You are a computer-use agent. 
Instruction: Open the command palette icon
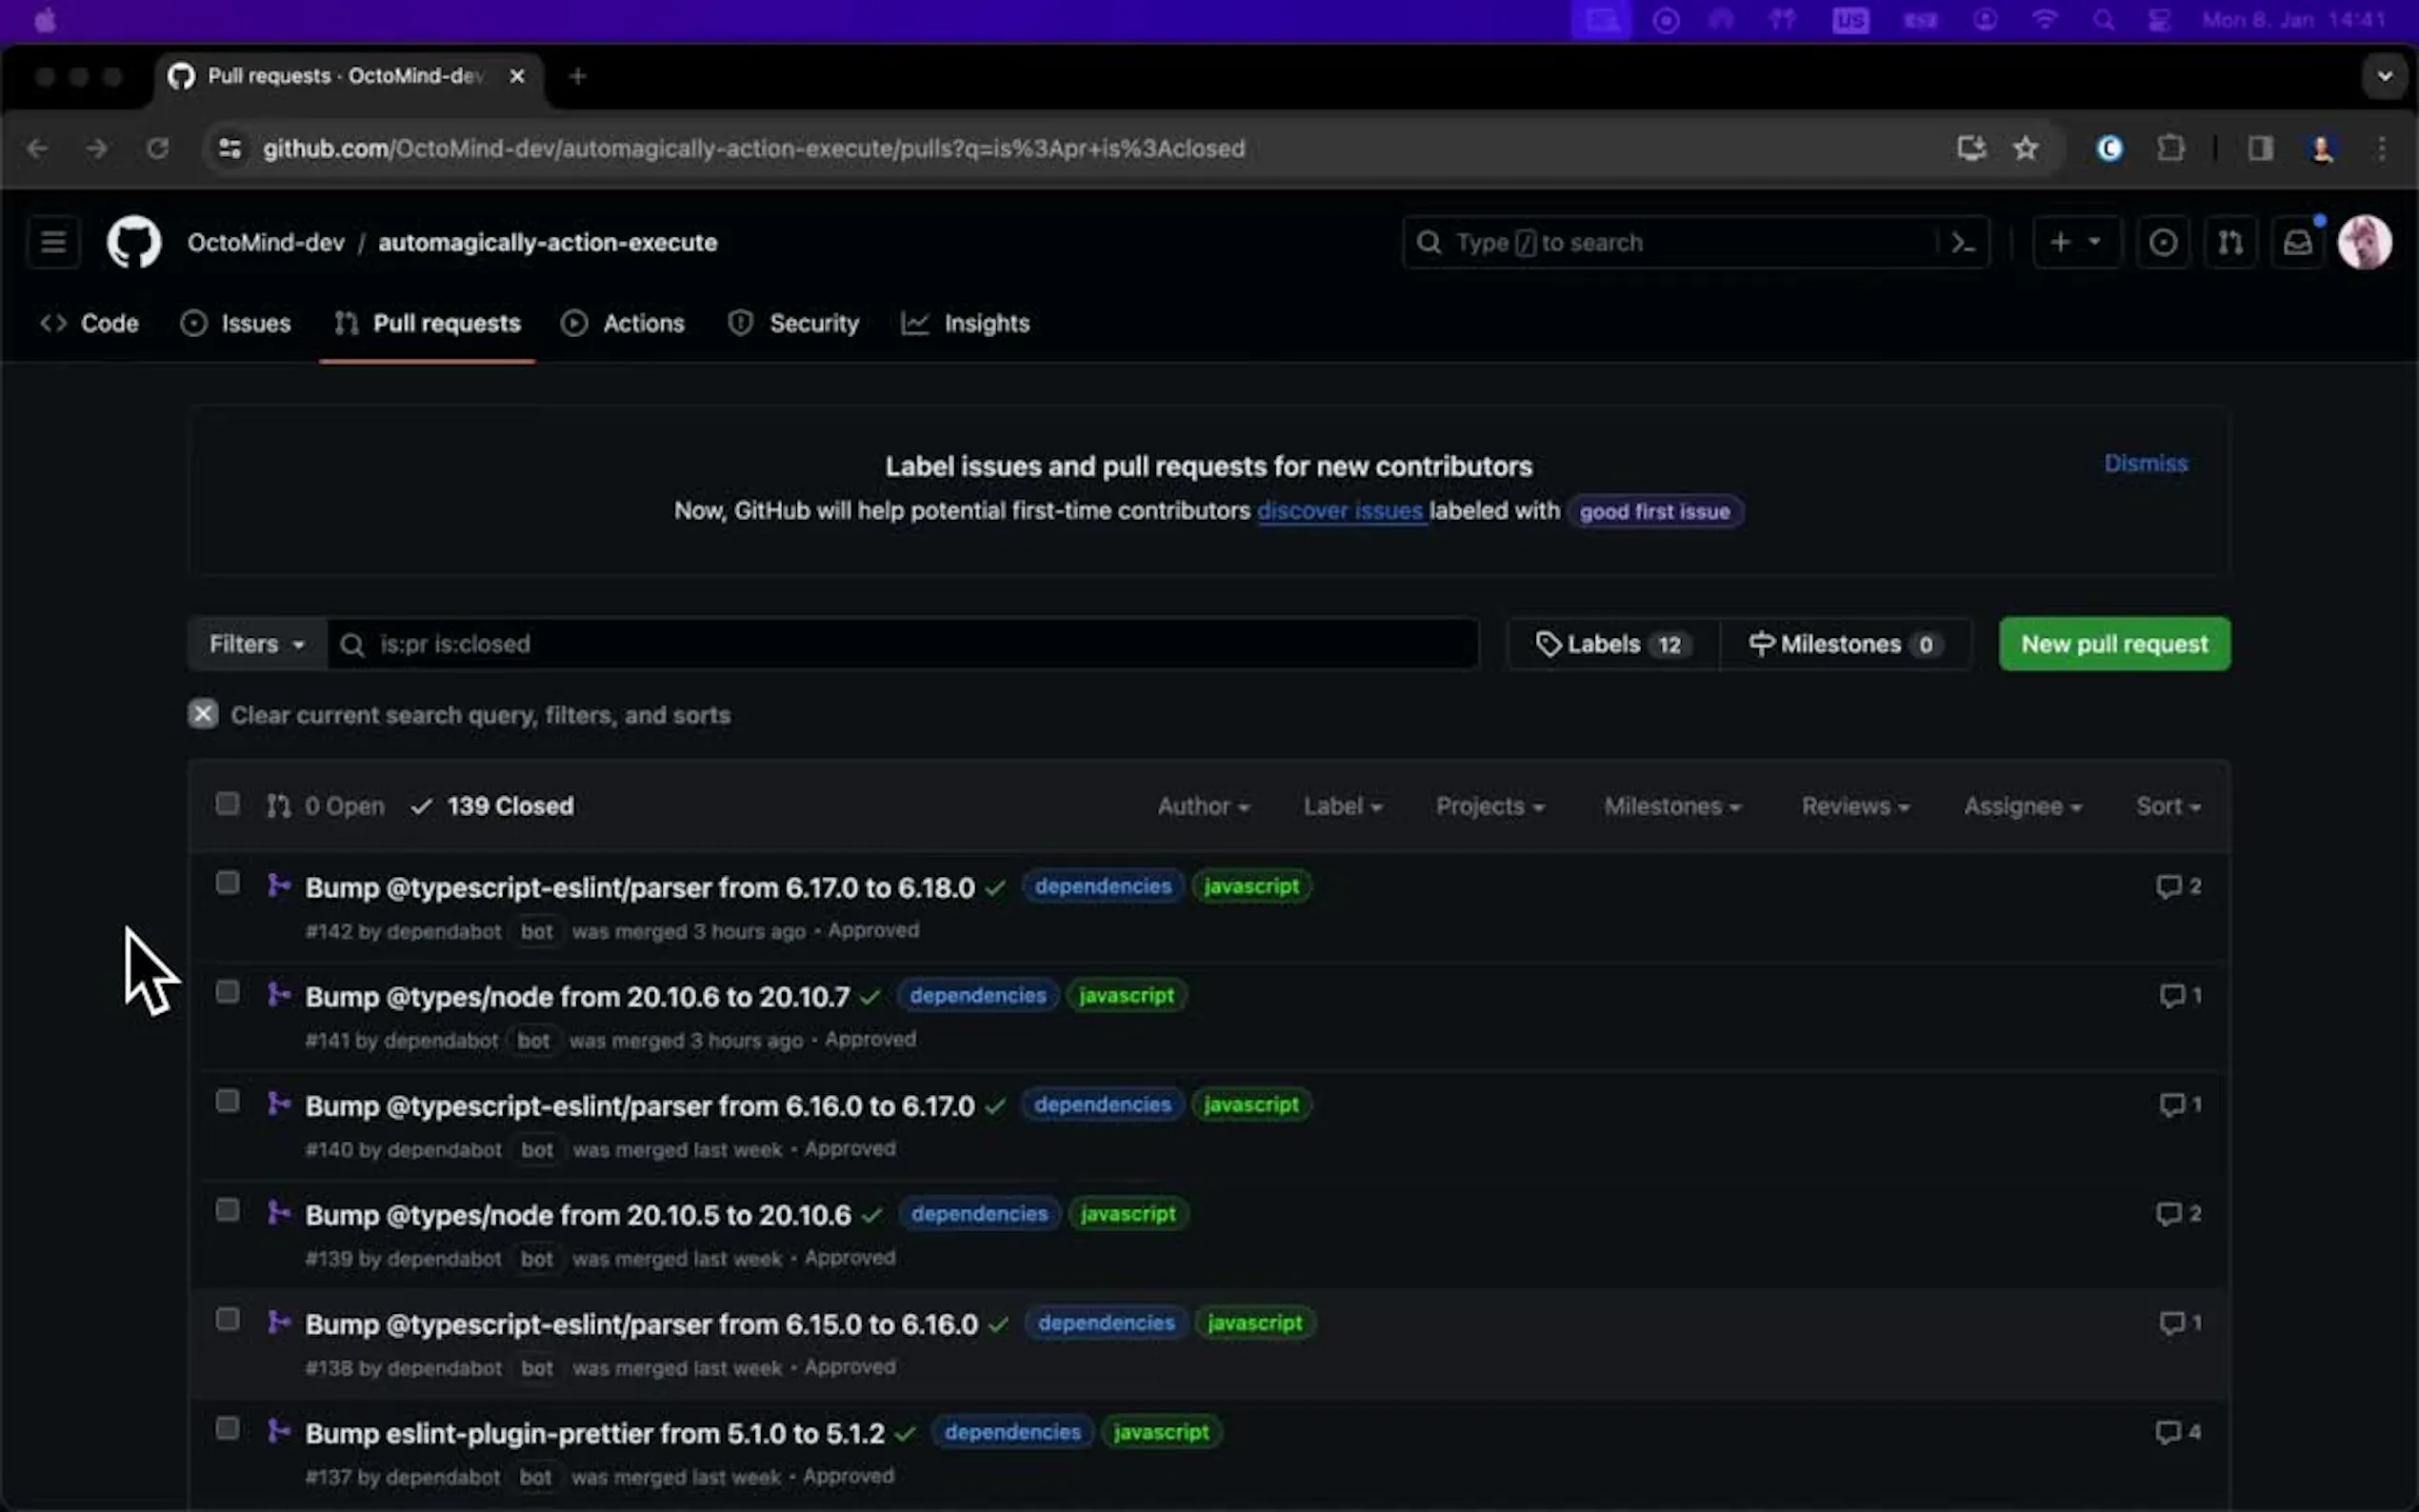coord(1963,242)
